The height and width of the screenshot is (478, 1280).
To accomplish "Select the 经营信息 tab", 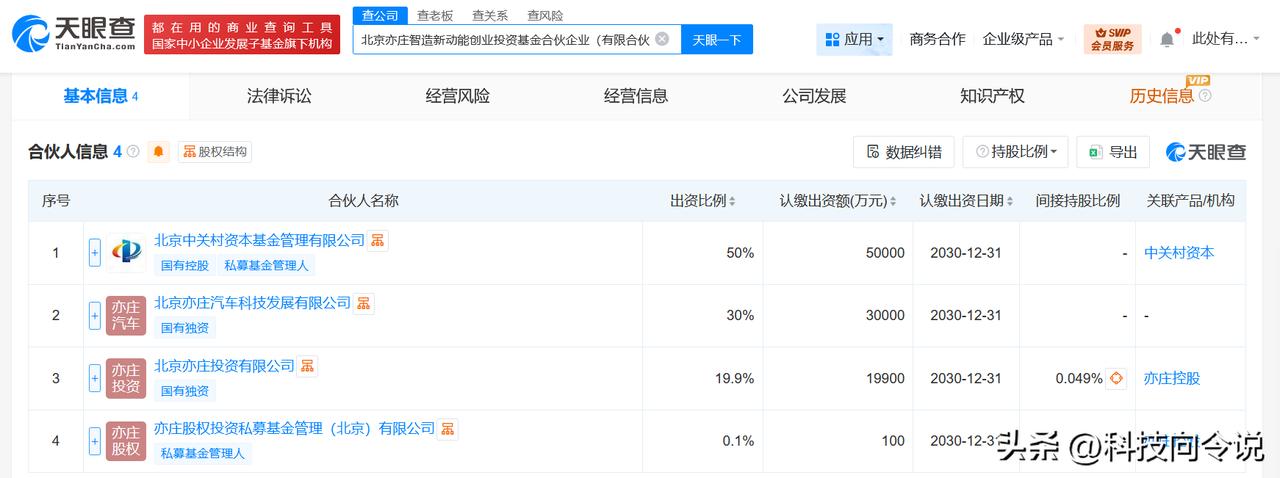I will [636, 96].
